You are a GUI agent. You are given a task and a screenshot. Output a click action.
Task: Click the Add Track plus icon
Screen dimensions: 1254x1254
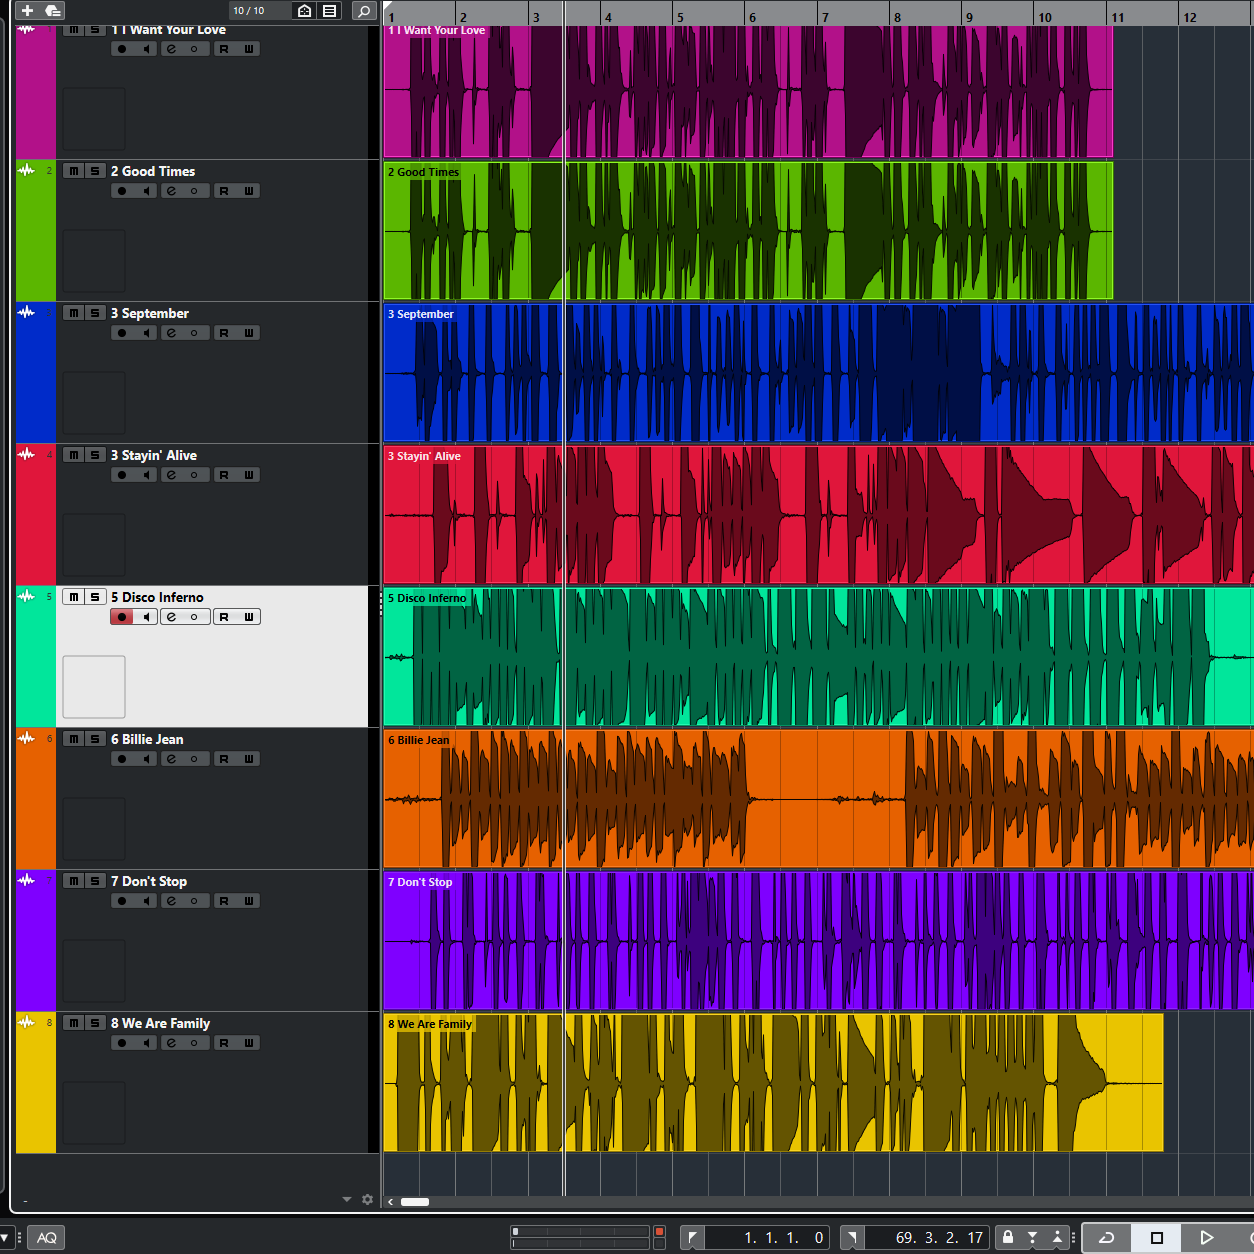[x=27, y=11]
